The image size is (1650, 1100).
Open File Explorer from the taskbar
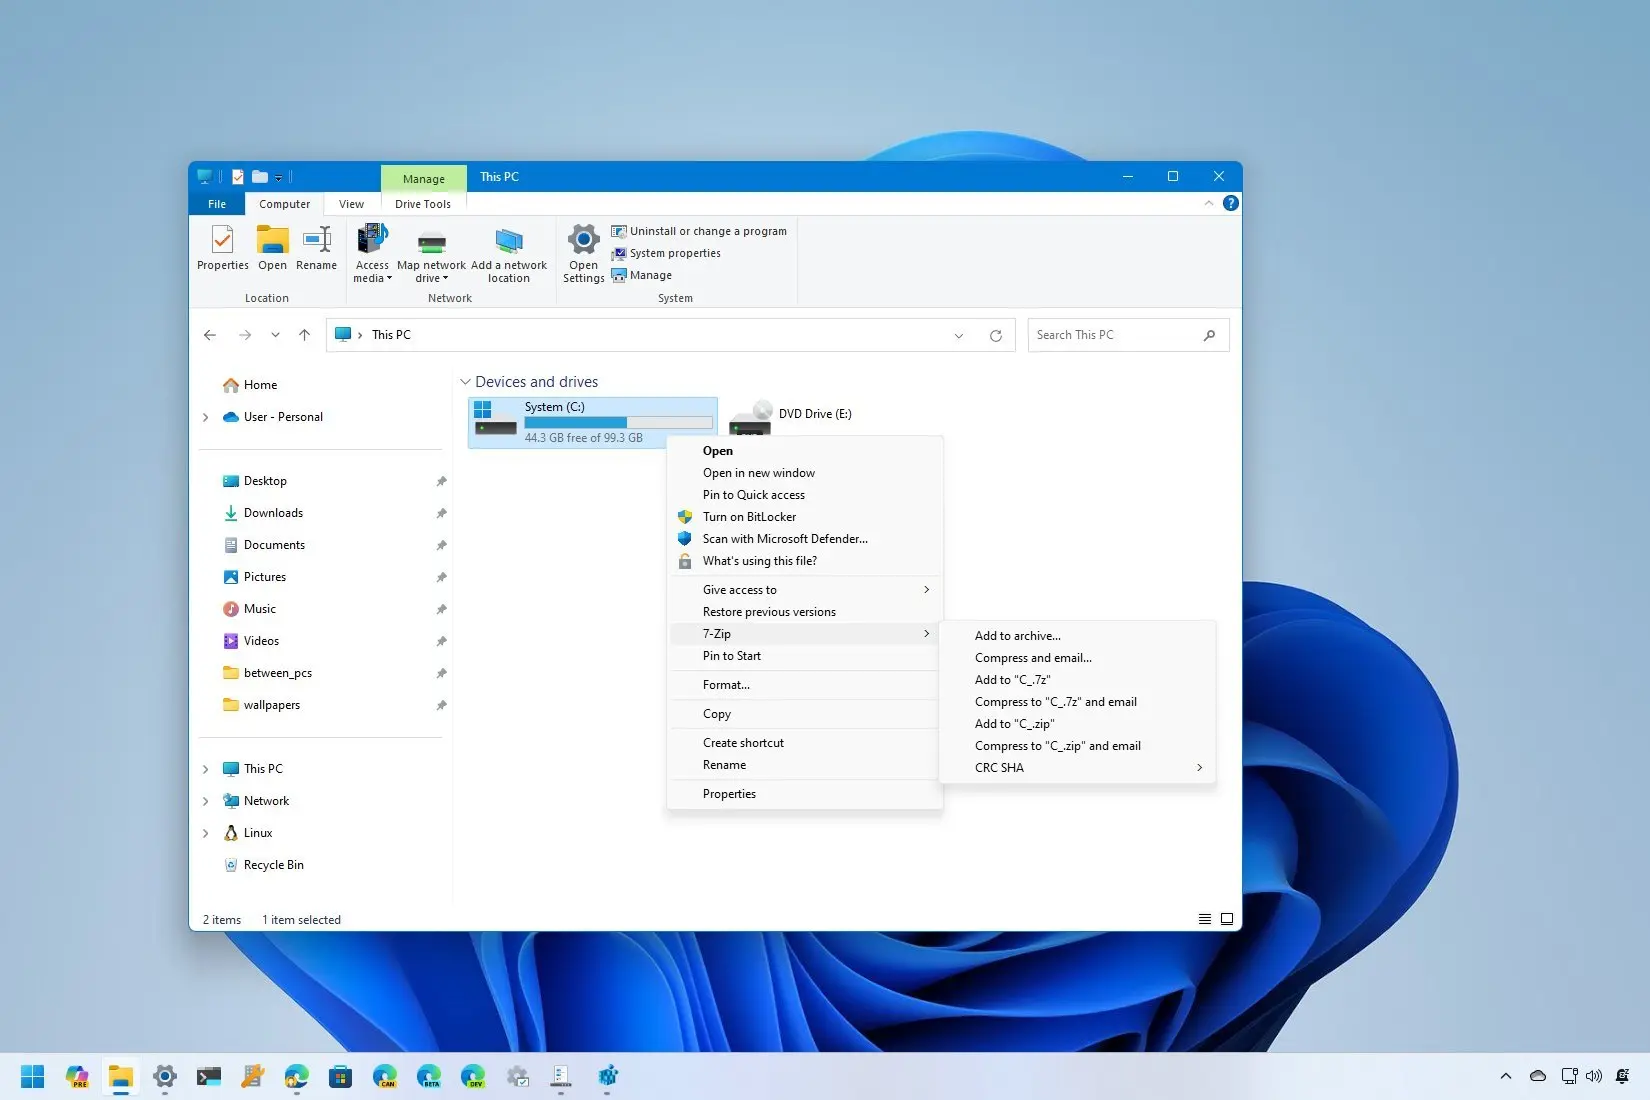(x=121, y=1077)
